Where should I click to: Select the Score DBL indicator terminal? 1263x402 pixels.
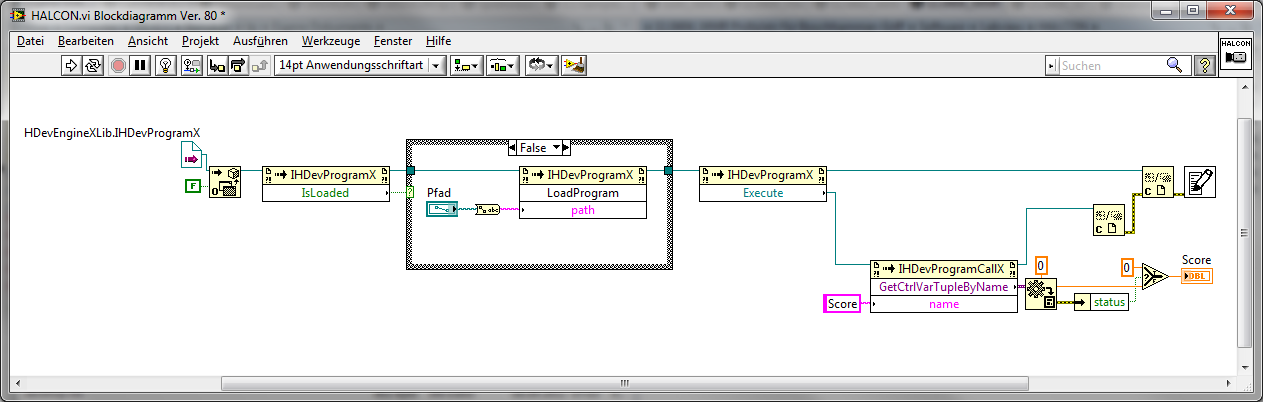1197,276
